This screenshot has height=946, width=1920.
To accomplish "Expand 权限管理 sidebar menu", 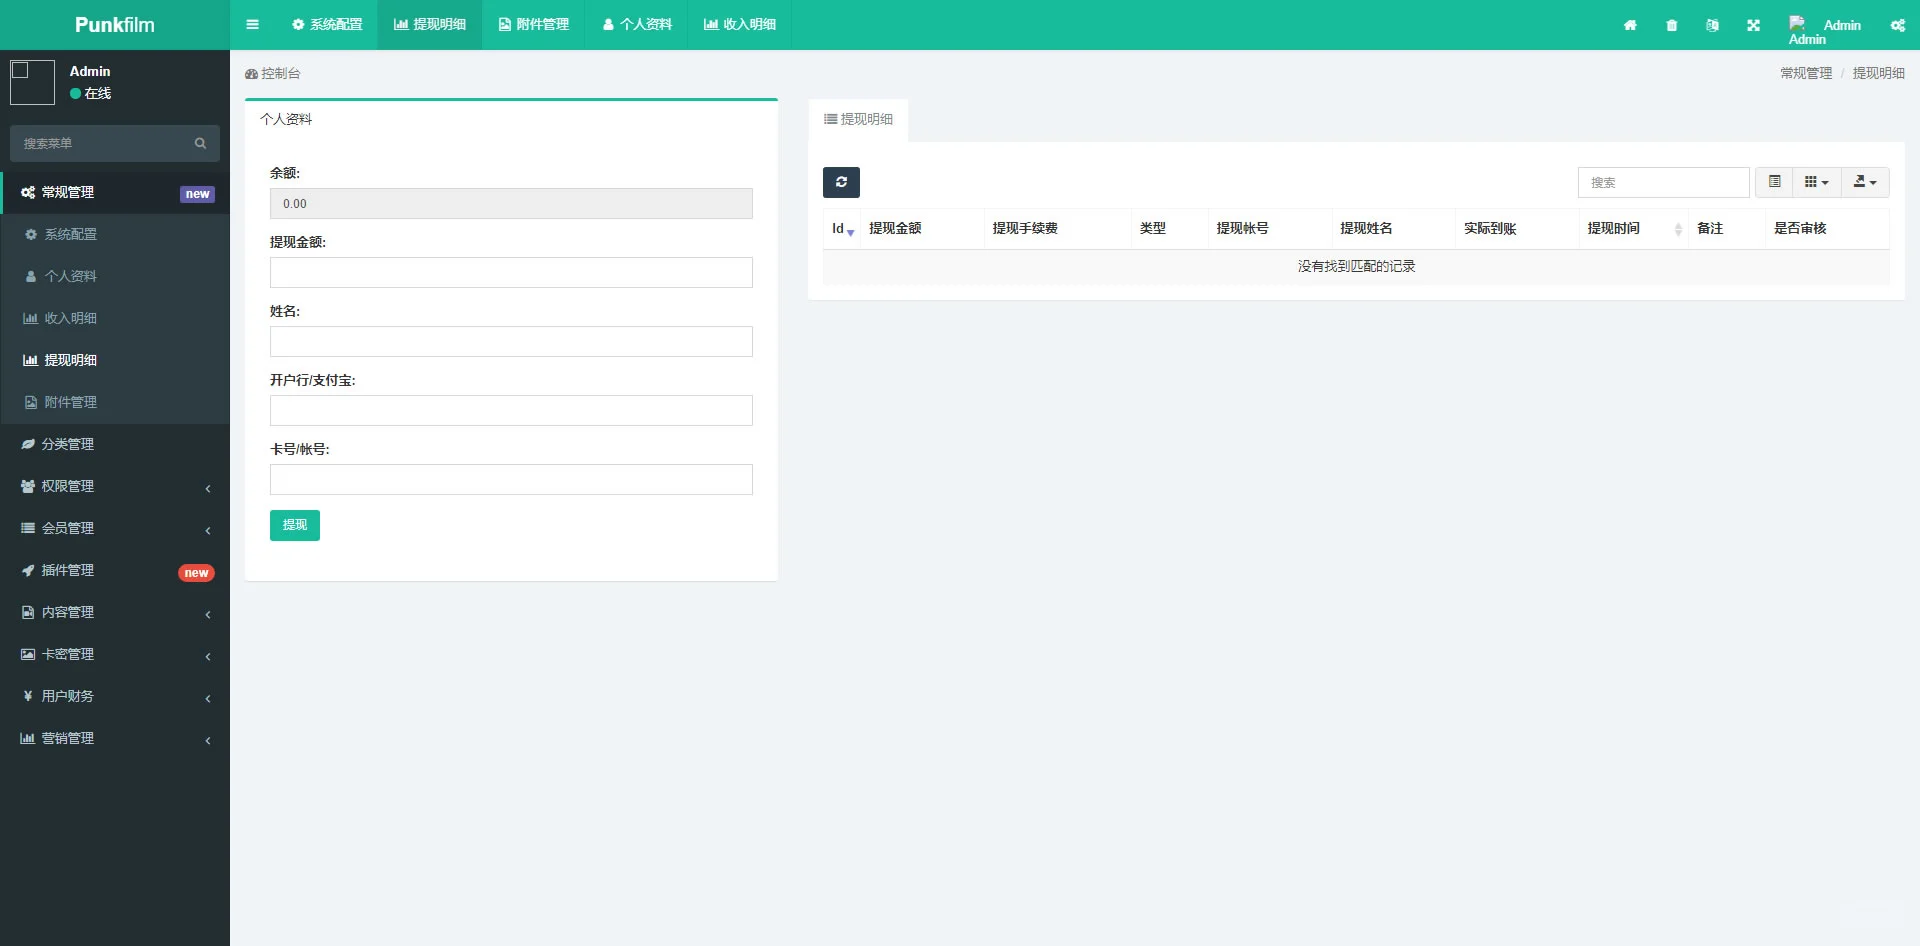I will 115,486.
